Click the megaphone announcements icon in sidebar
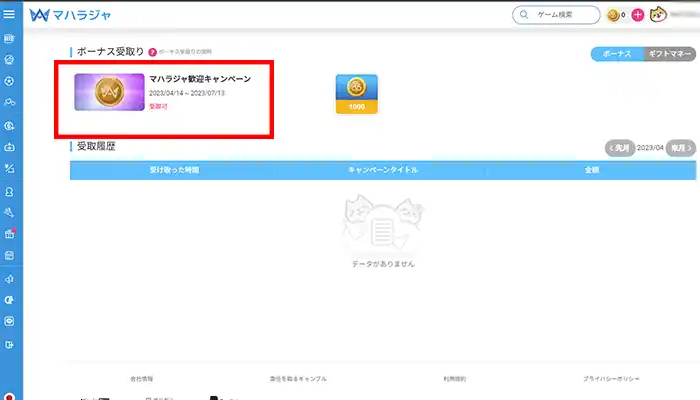This screenshot has height=400, width=700. 10,279
